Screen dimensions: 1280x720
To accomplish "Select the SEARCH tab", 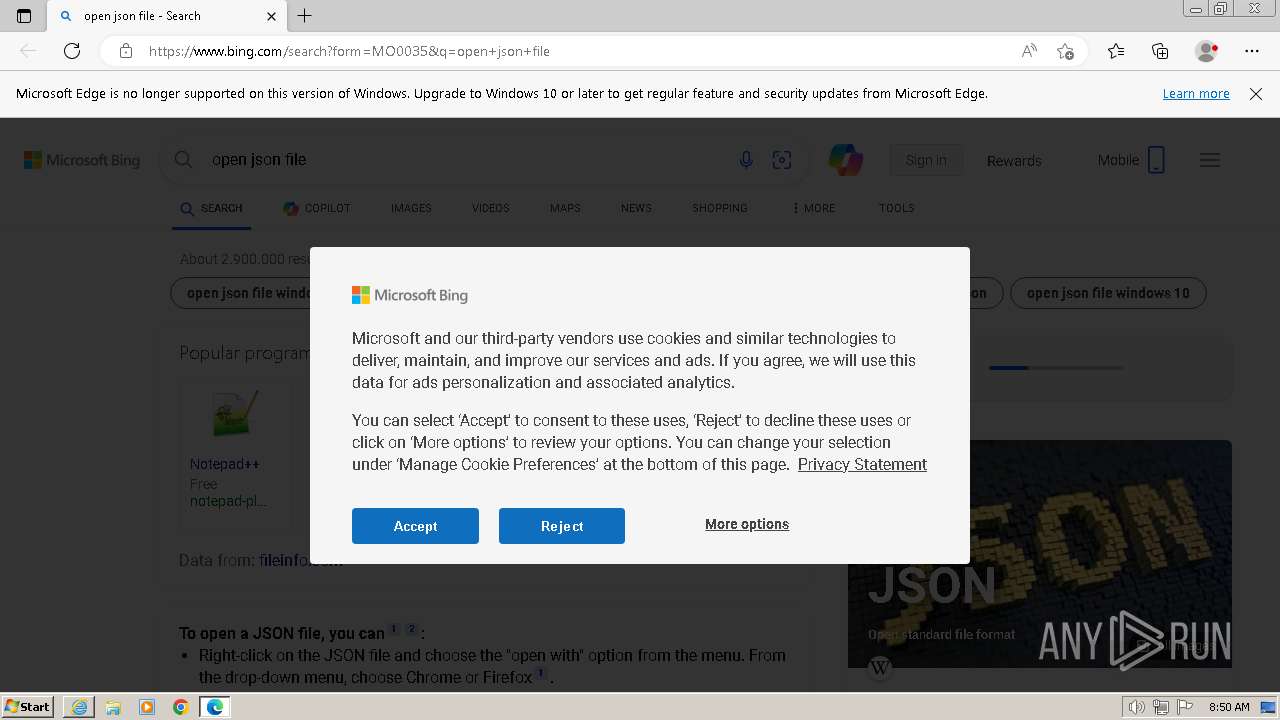I will coord(211,208).
